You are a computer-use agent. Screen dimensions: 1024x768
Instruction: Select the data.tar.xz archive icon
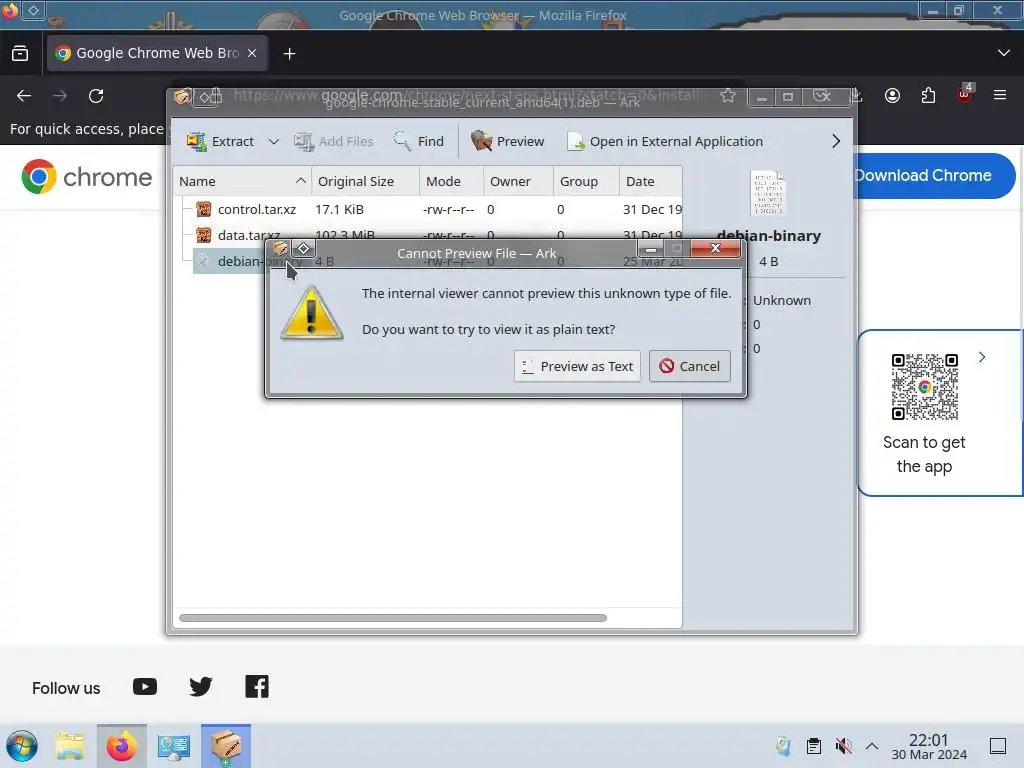tap(204, 234)
